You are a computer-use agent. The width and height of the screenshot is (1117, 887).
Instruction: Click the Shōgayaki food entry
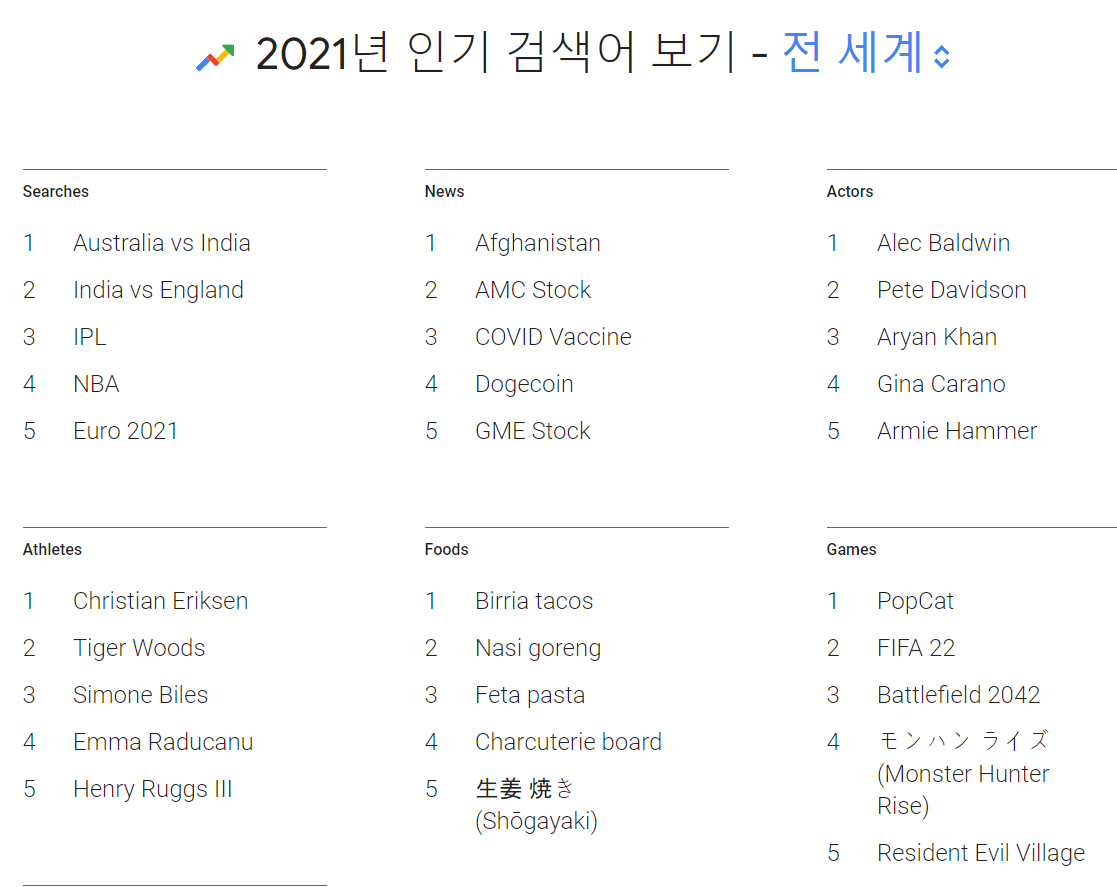coord(536,805)
